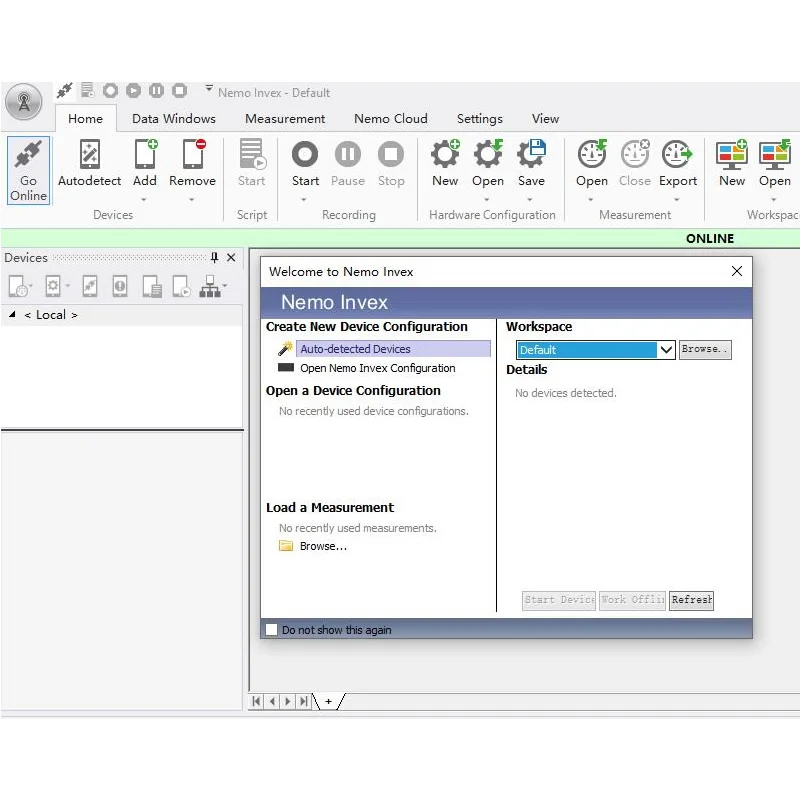The image size is (800, 800).
Task: Start recording from the Recording ribbon group
Action: (305, 163)
